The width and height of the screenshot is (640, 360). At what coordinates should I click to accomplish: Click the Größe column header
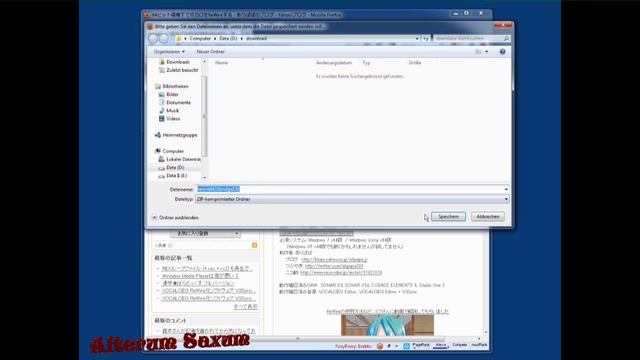(415, 63)
